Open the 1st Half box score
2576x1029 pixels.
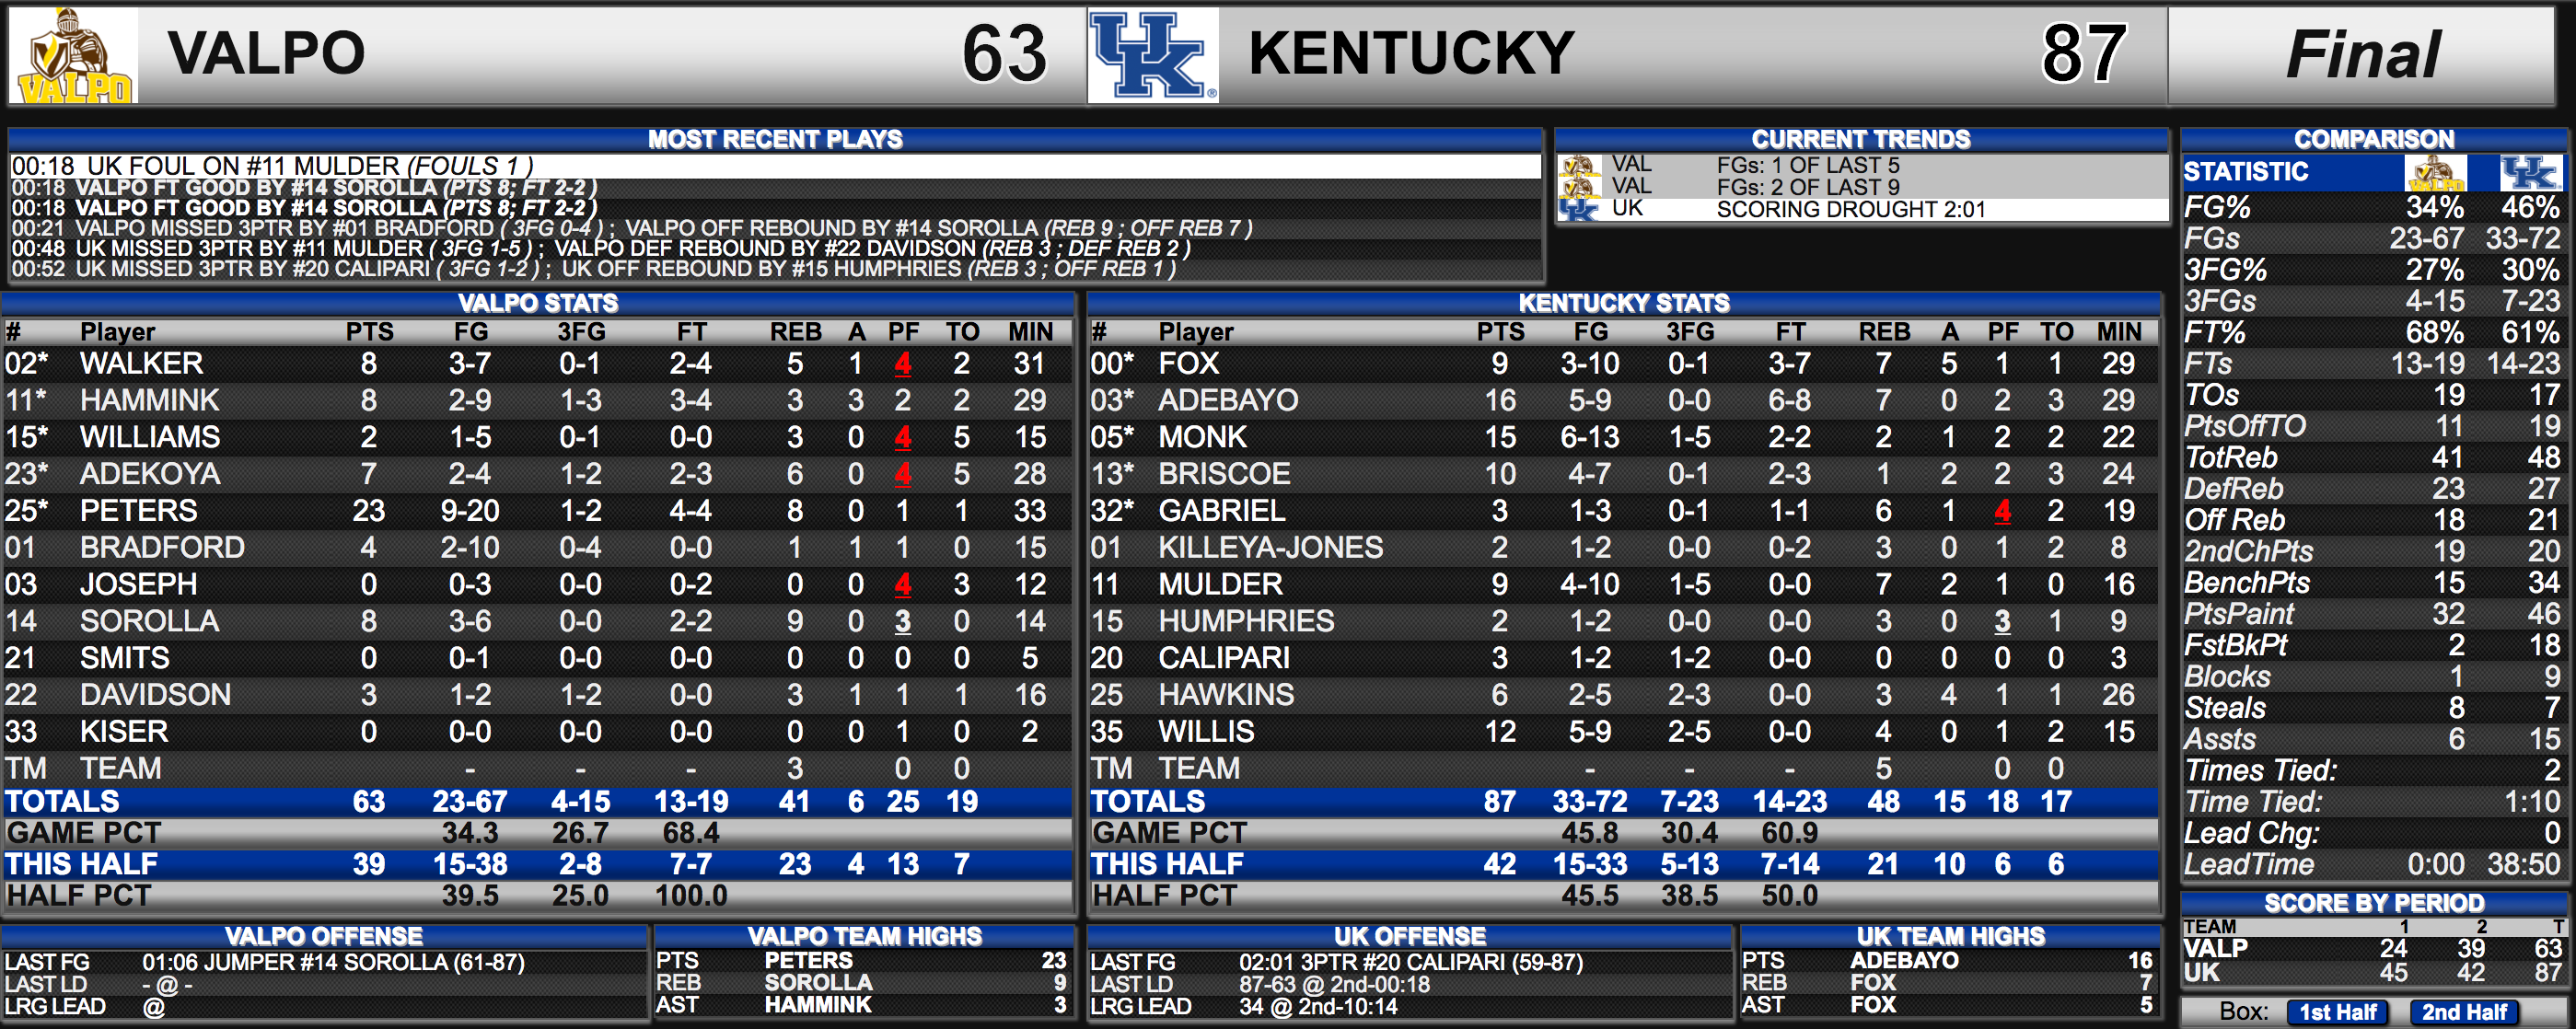coord(2337,1012)
